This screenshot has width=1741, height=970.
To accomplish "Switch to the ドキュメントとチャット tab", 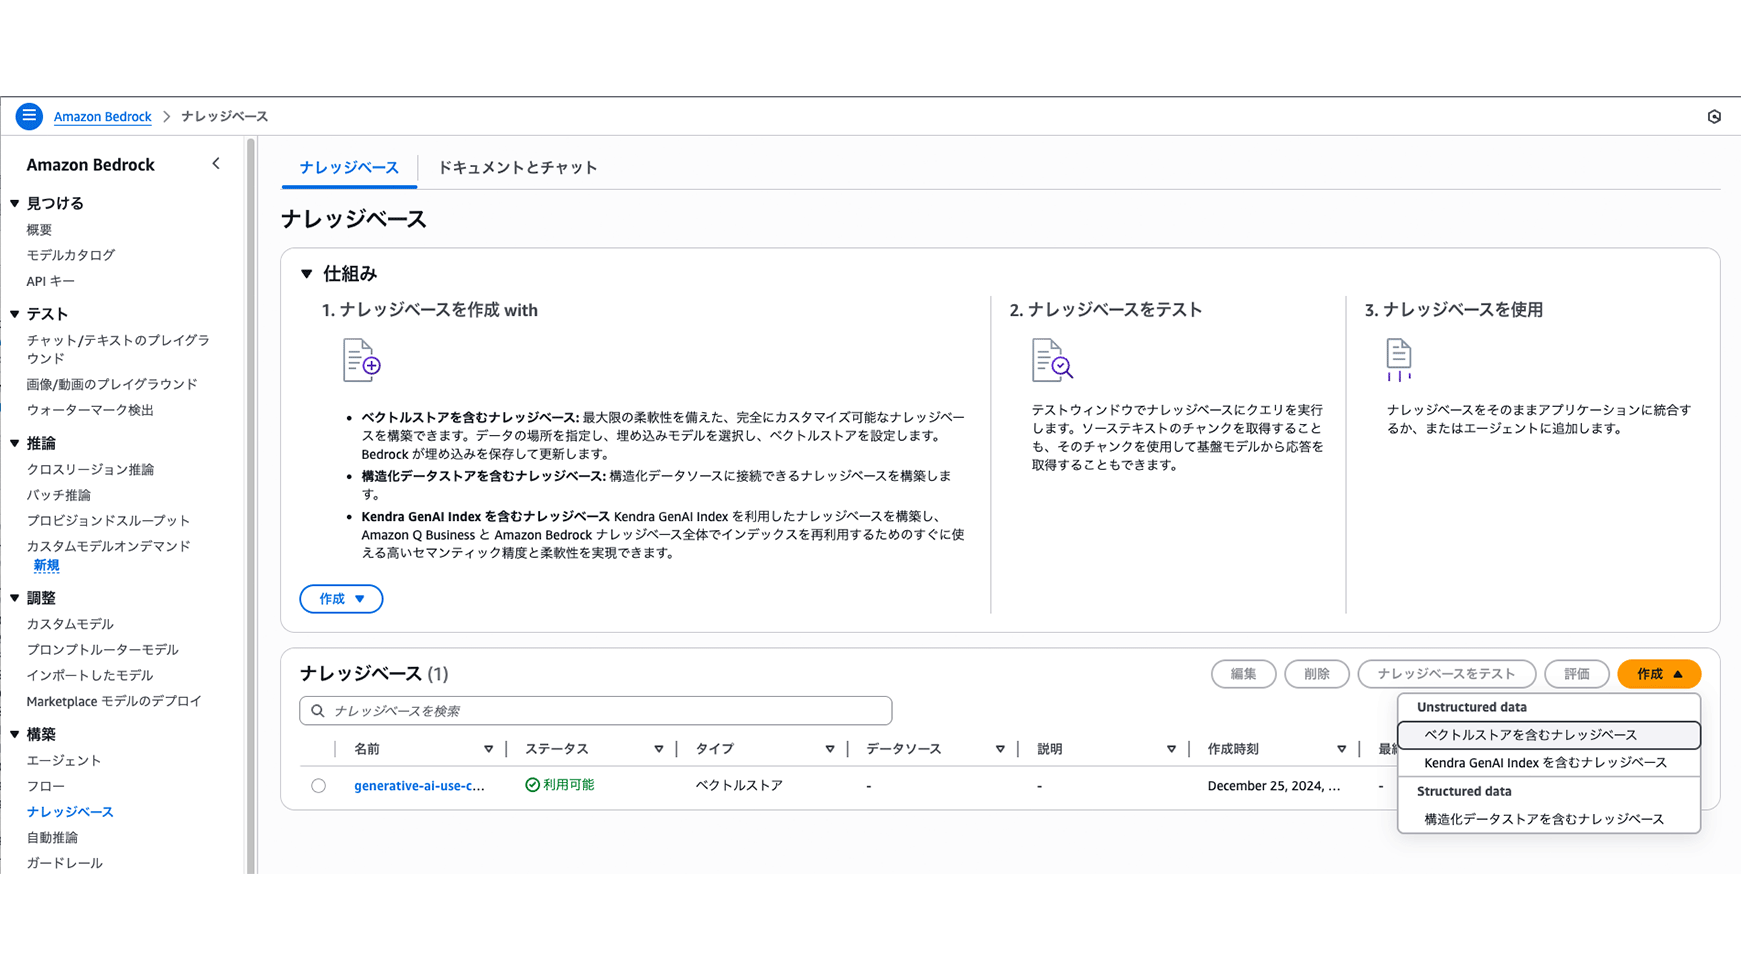I will (x=517, y=167).
